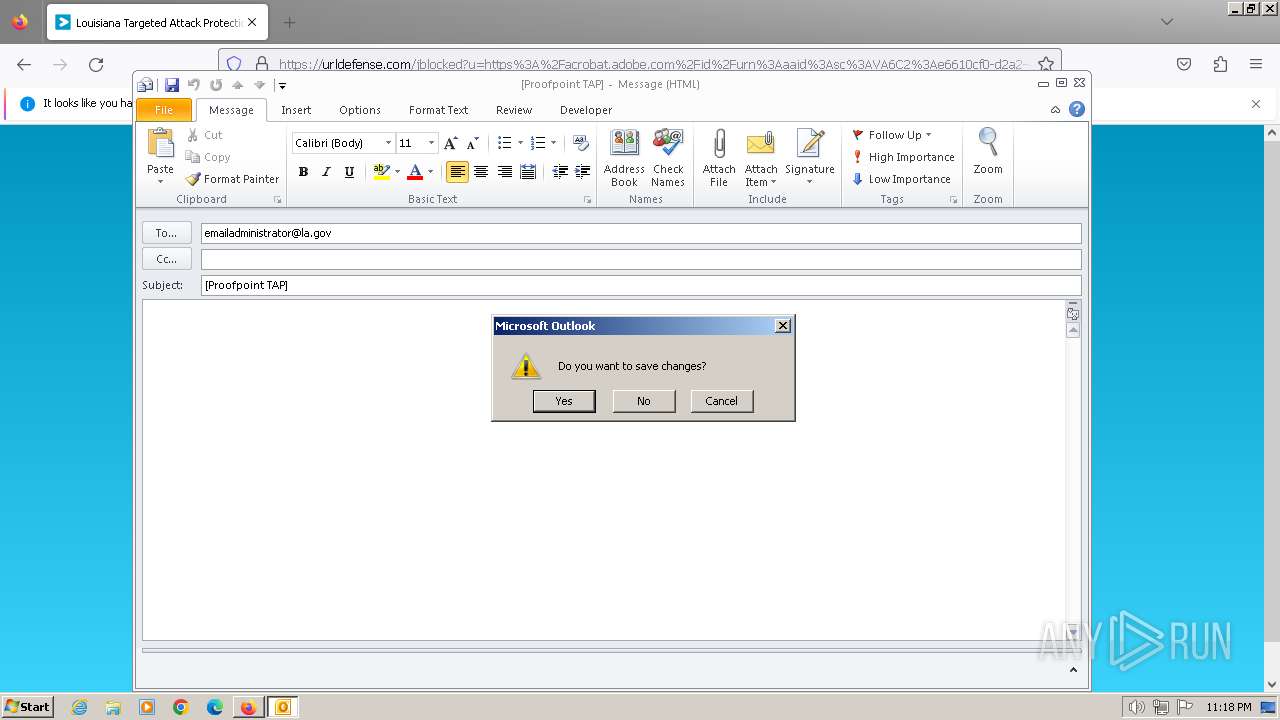Toggle underline formatting
Image resolution: width=1280 pixels, height=720 pixels.
[x=349, y=172]
